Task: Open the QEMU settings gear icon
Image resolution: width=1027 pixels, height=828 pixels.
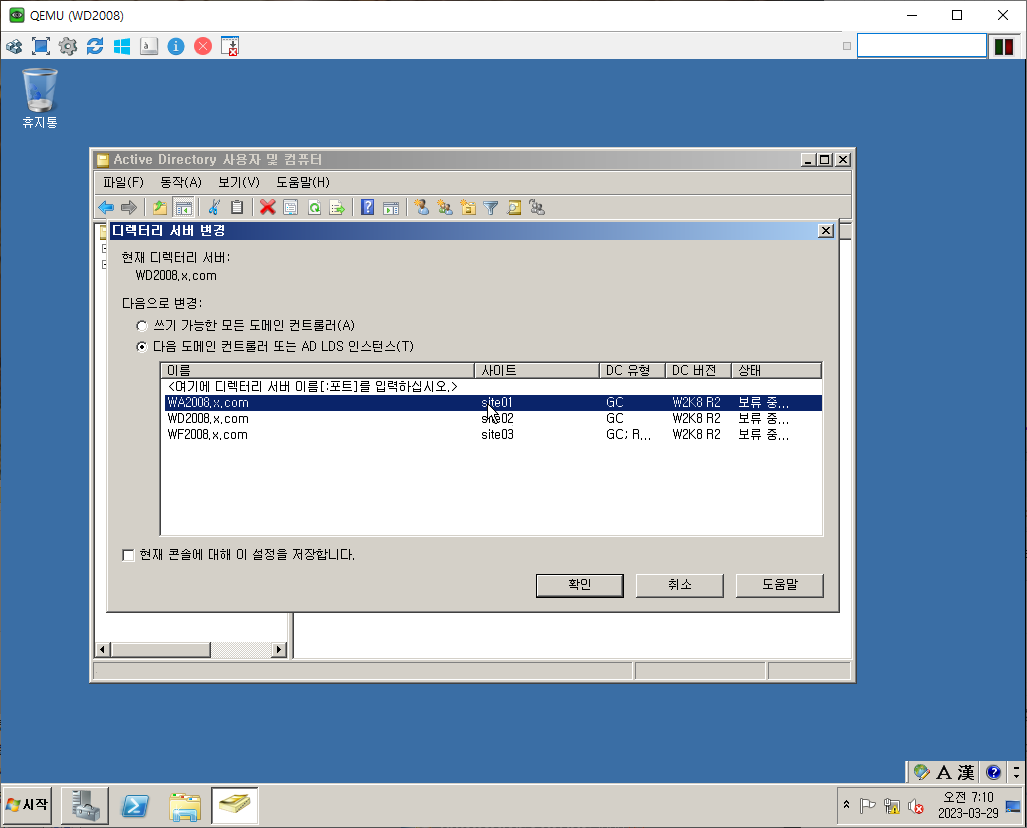Action: click(x=67, y=47)
